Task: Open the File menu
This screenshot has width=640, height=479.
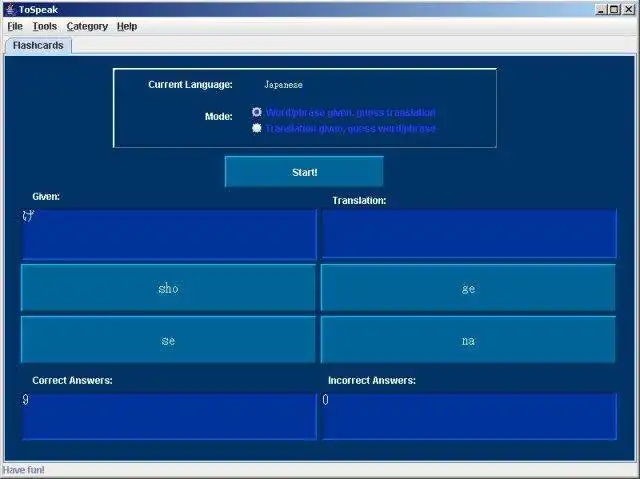Action: point(15,27)
